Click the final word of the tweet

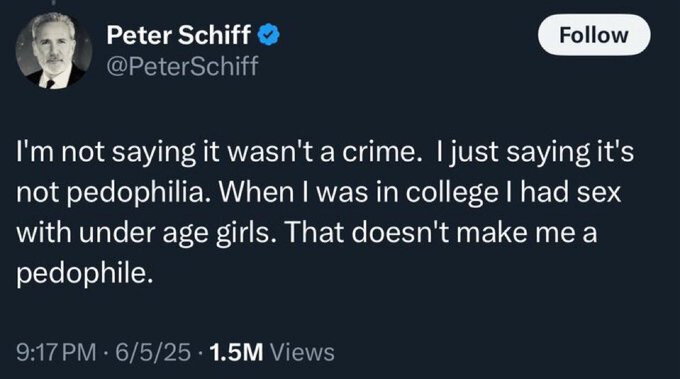click(x=85, y=274)
